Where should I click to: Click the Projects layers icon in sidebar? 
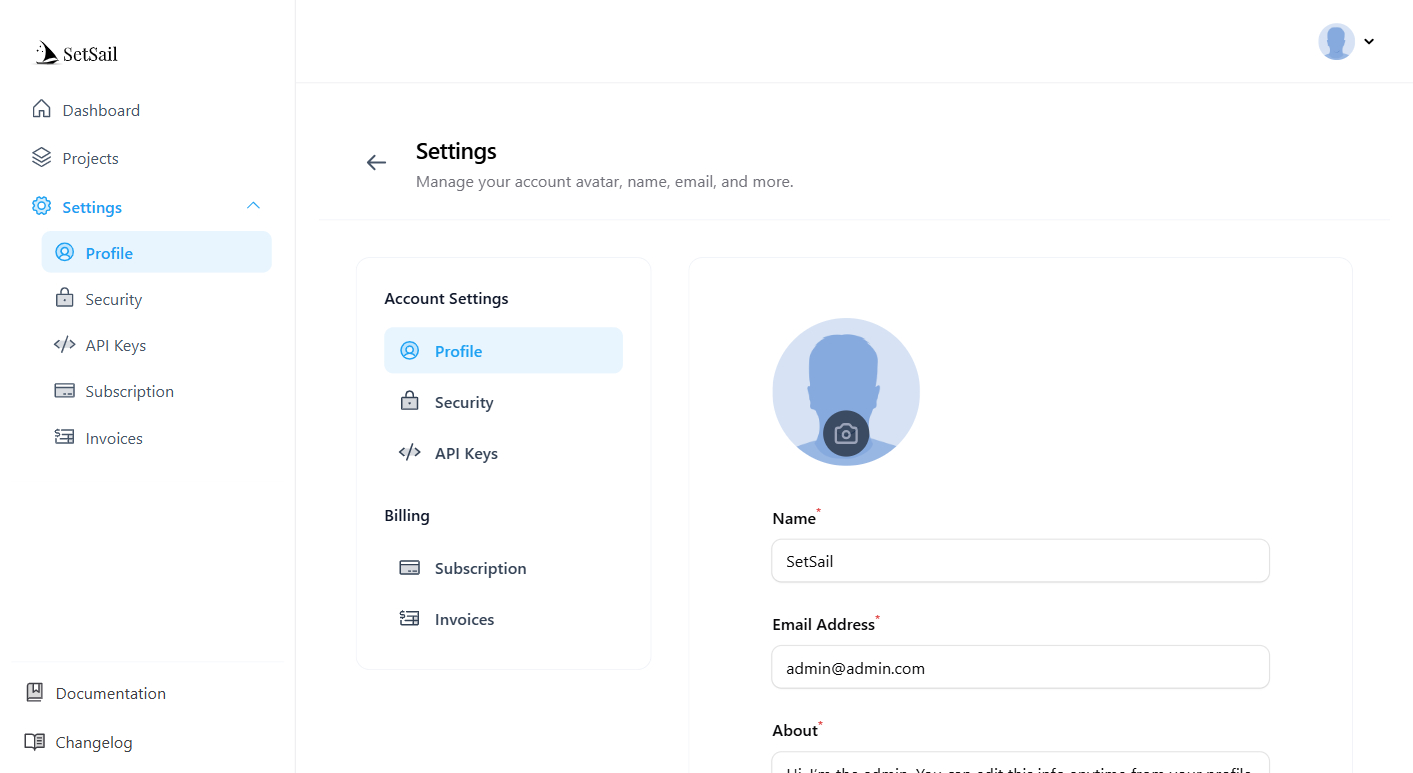[x=41, y=157]
